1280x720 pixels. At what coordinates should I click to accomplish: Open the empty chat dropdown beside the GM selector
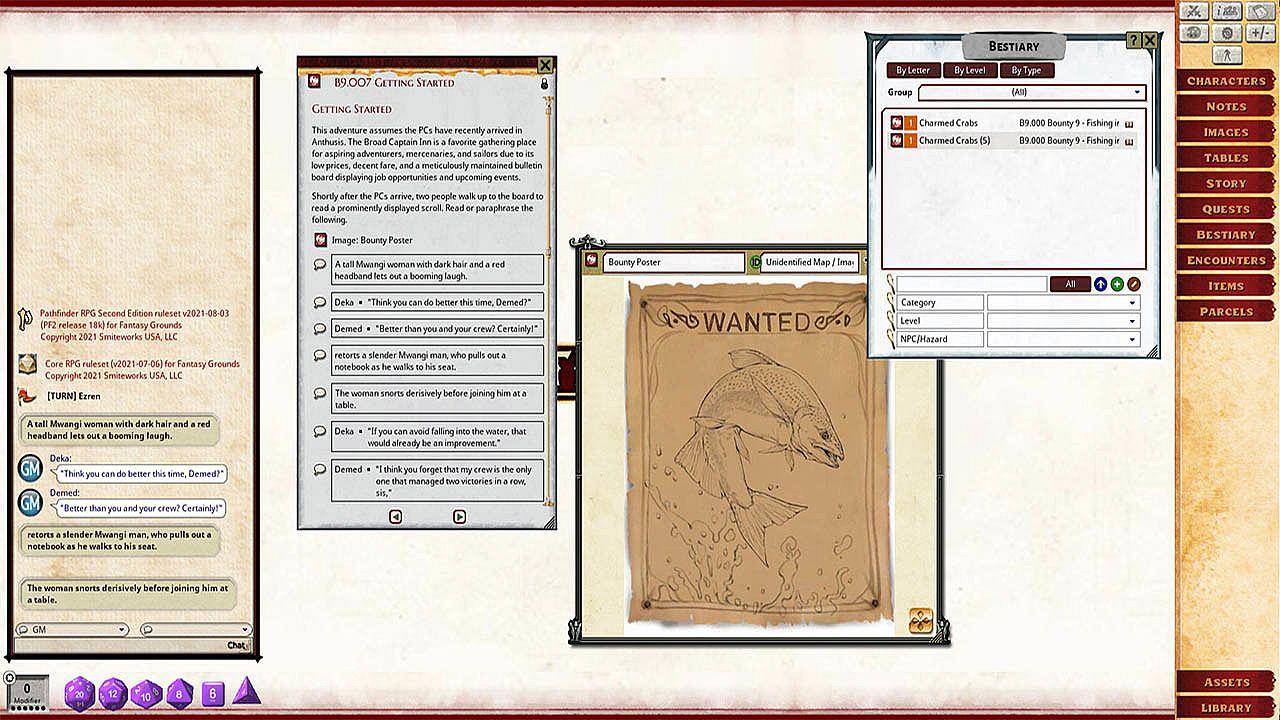click(195, 630)
